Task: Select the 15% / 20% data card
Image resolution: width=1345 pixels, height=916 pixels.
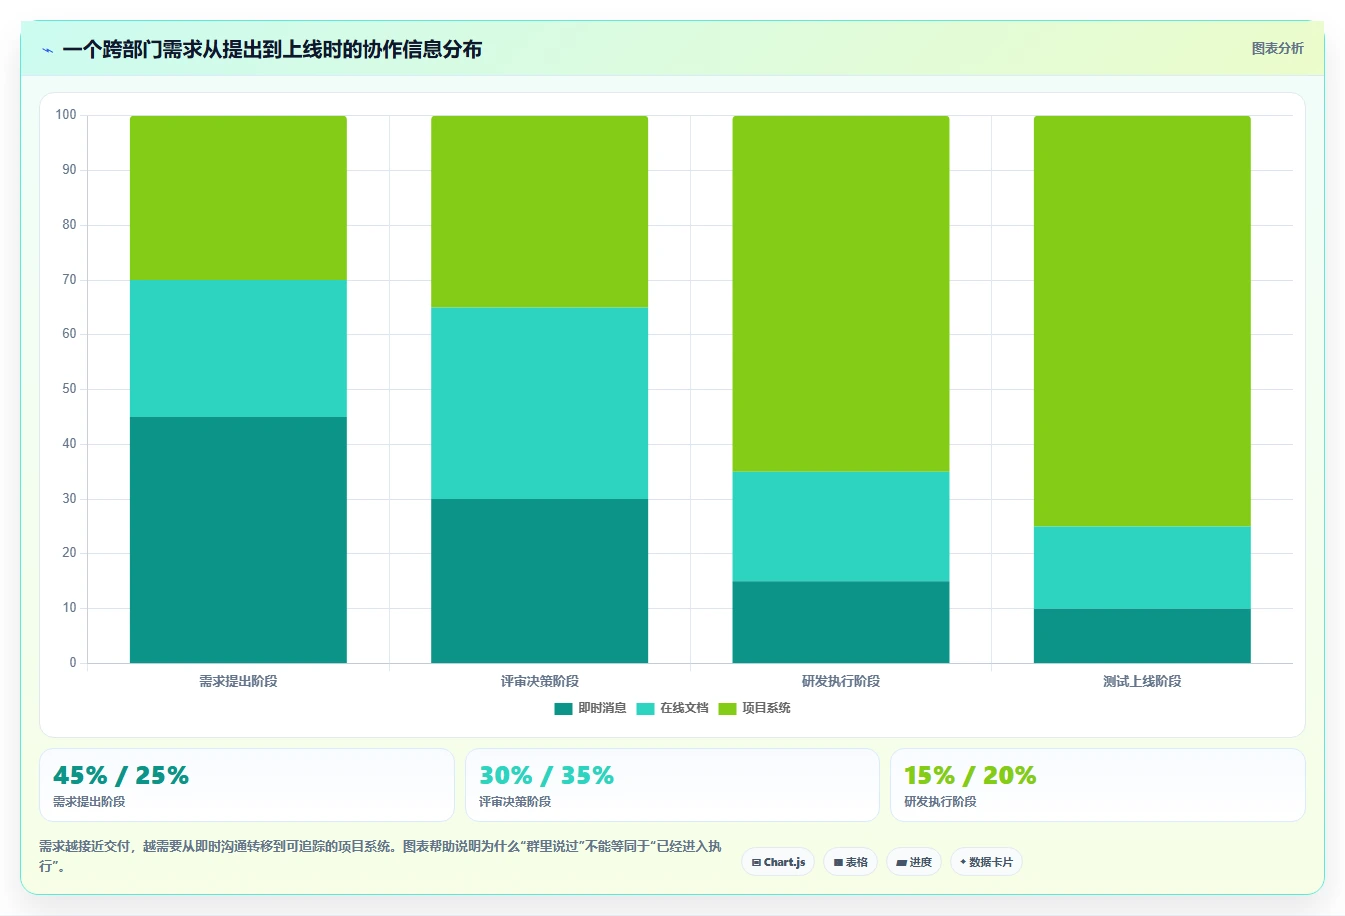Action: pyautogui.click(x=1098, y=785)
